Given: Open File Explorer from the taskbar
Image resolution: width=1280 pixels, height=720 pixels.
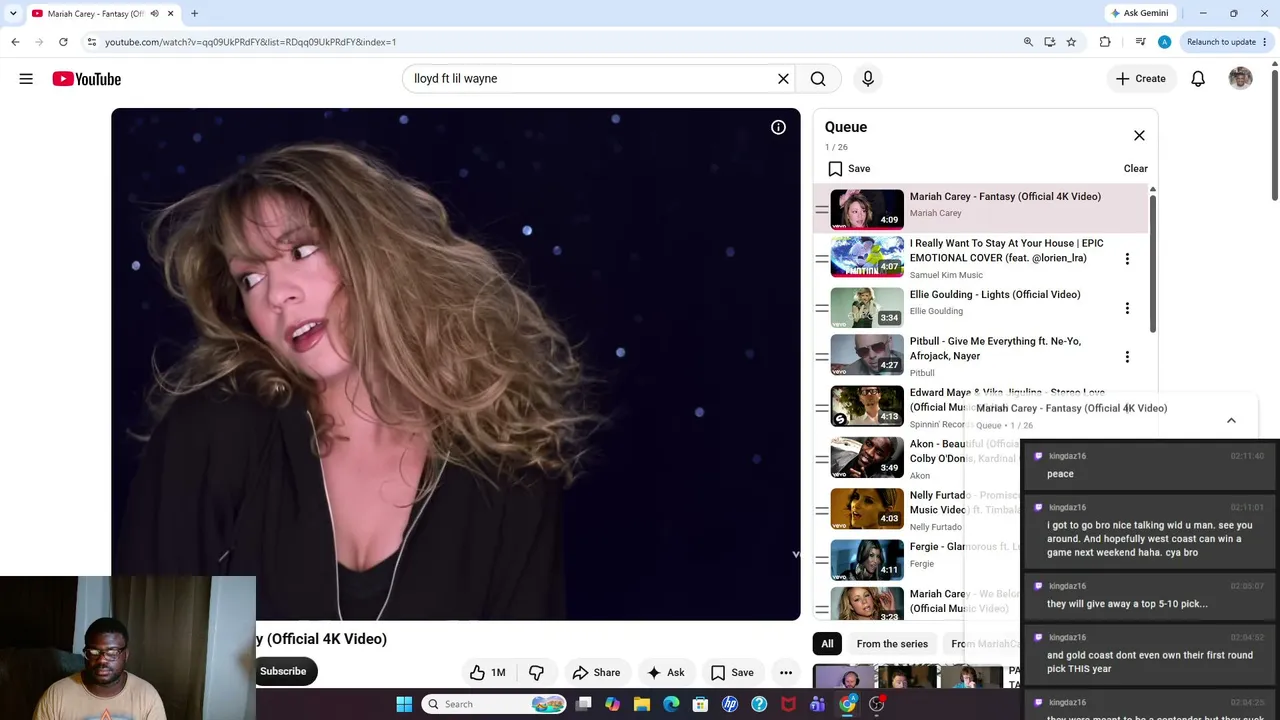Looking at the screenshot, I should pyautogui.click(x=642, y=704).
